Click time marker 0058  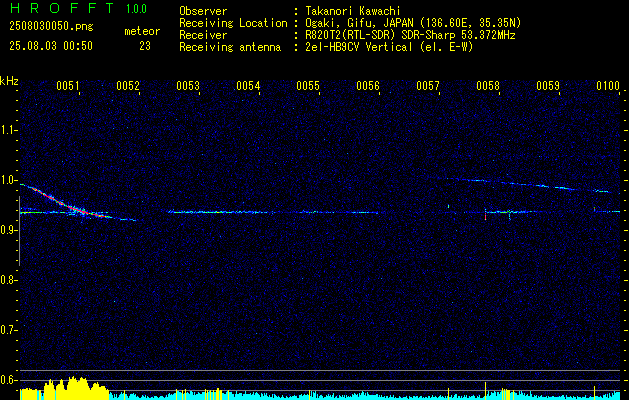click(488, 85)
